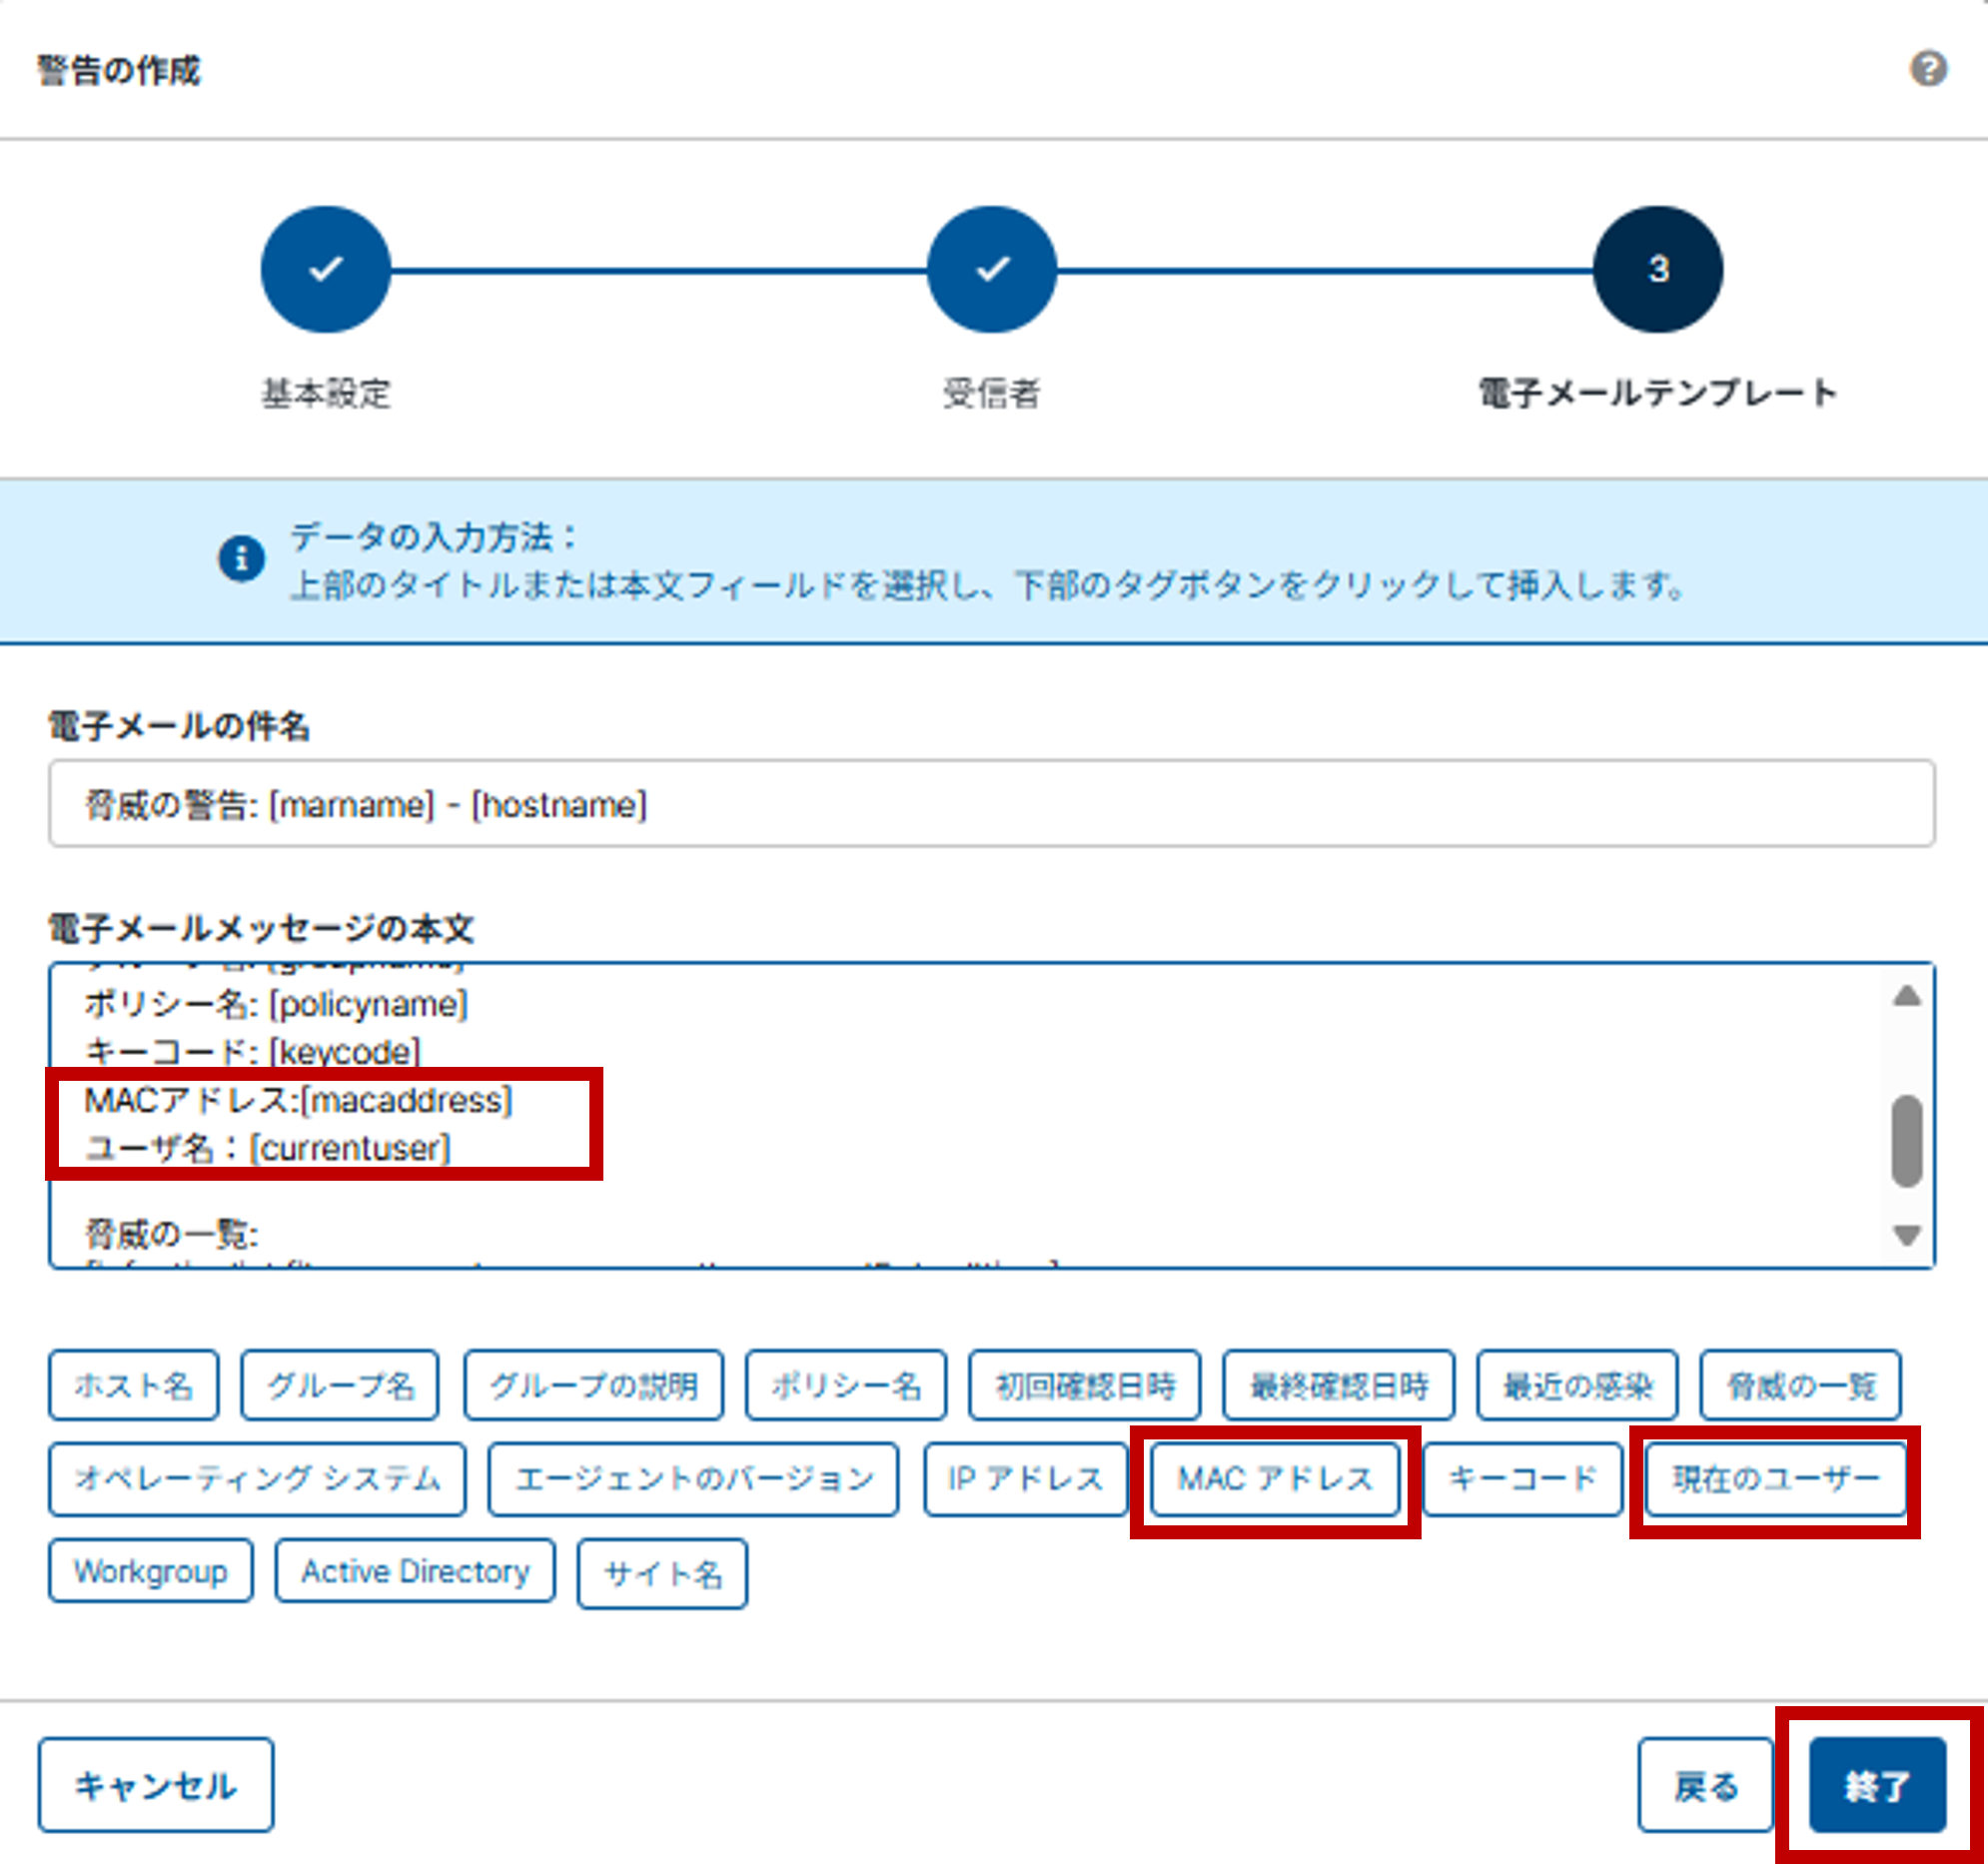
Task: Click the blue info icon
Action: tap(241, 558)
